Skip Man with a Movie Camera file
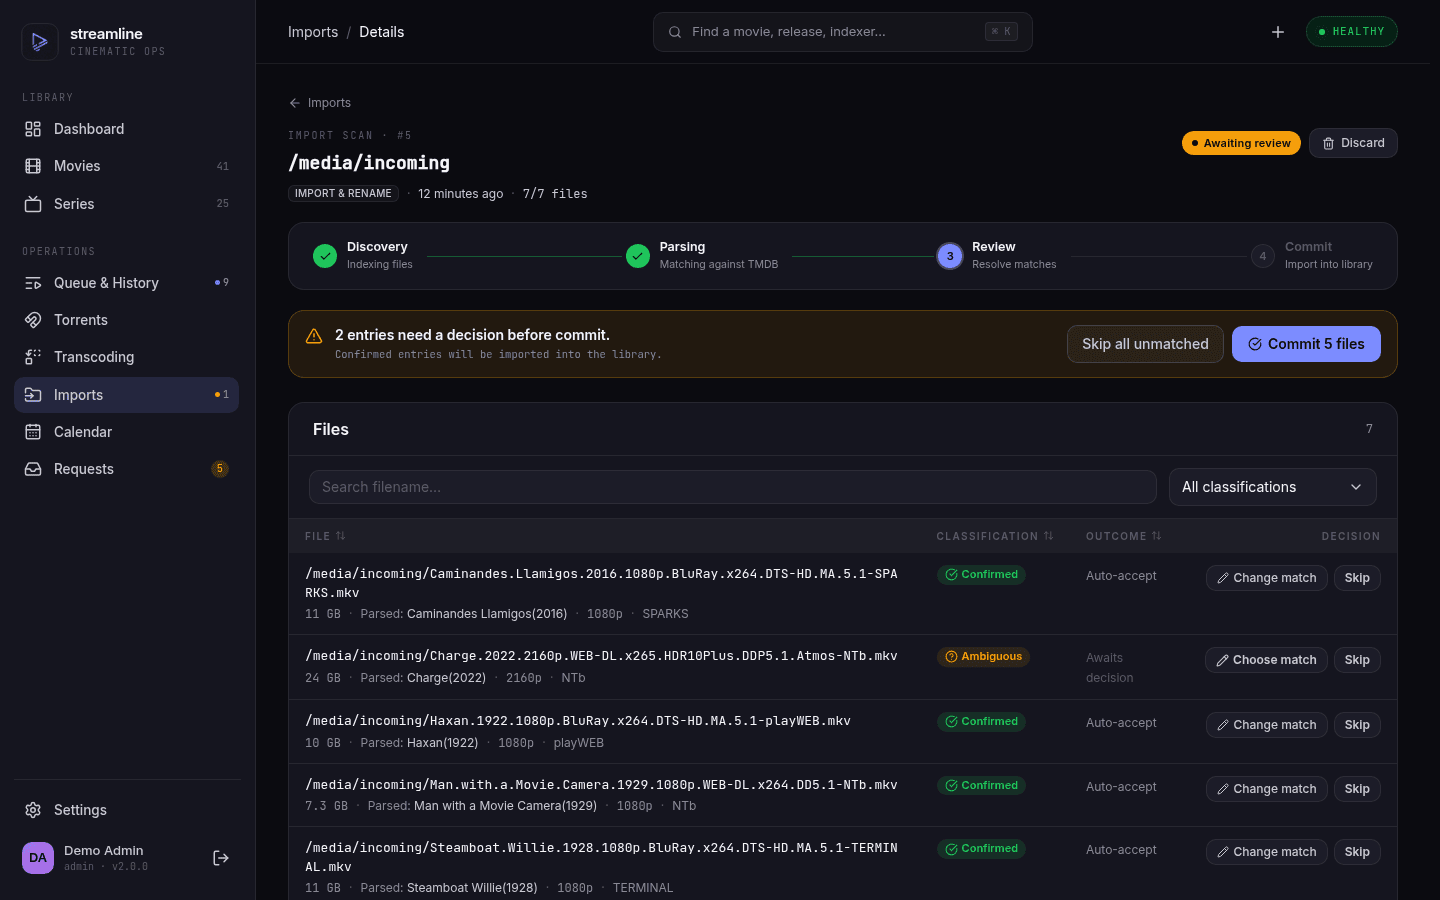 (1357, 789)
